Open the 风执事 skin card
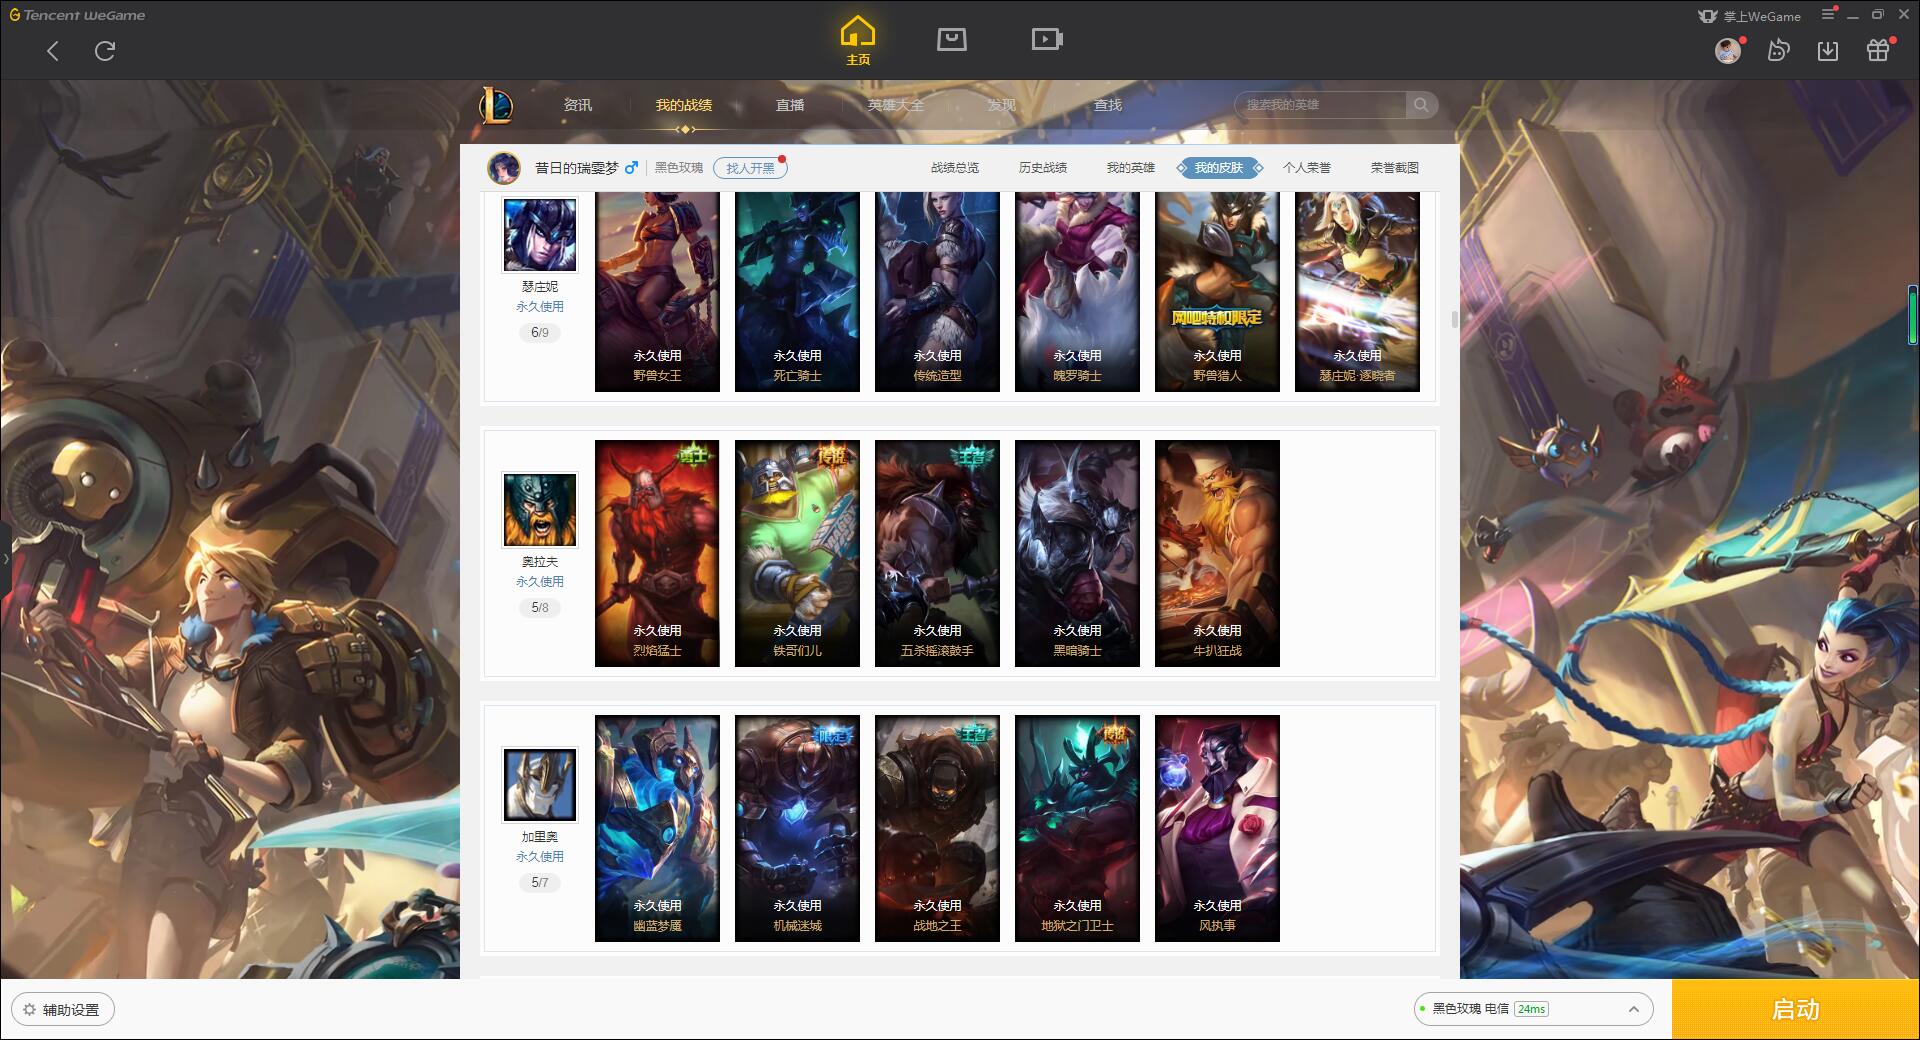The width and height of the screenshot is (1920, 1040). click(x=1217, y=828)
